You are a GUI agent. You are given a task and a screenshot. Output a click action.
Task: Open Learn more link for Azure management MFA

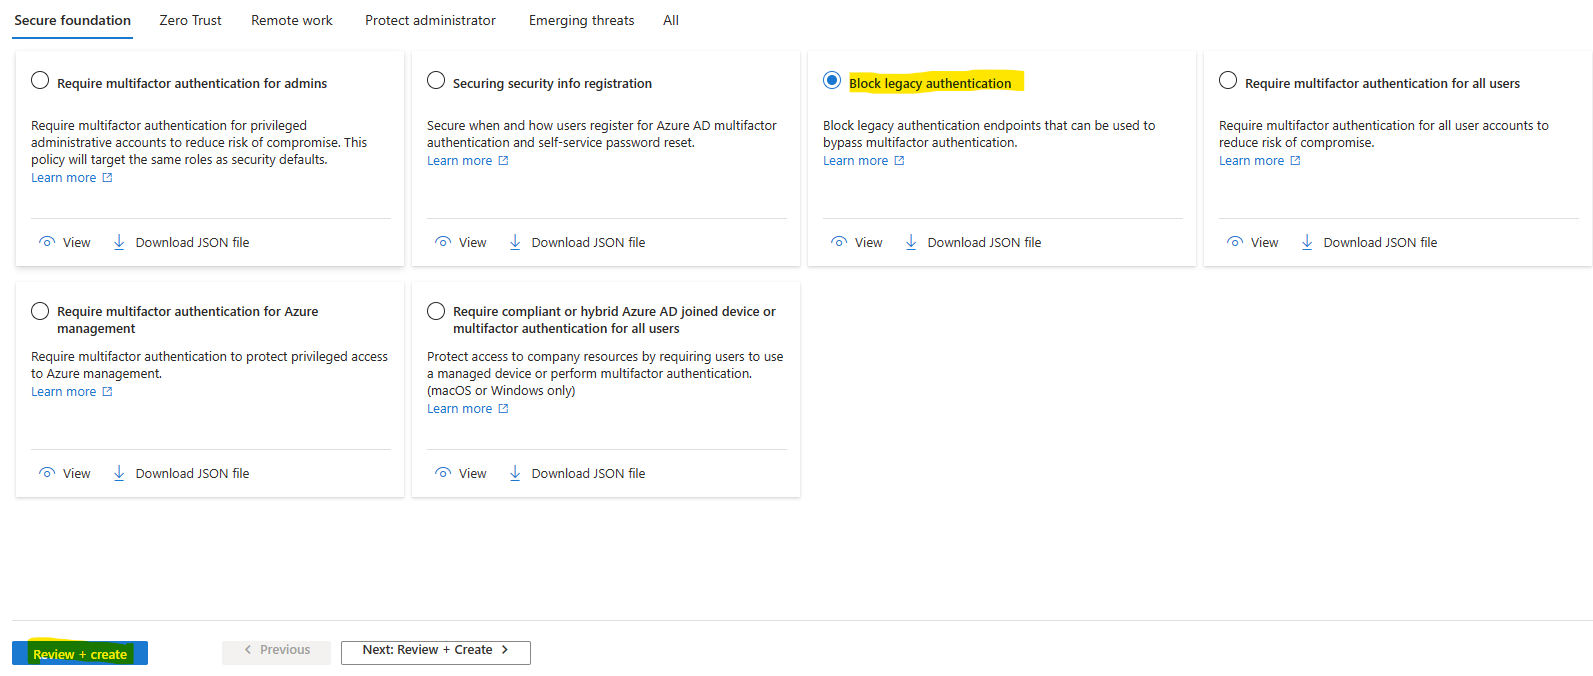[64, 392]
